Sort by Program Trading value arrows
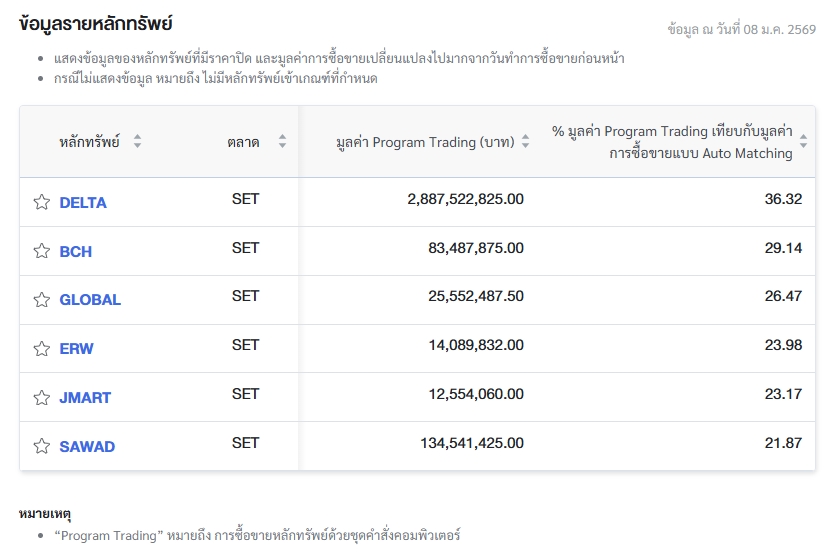This screenshot has width=840, height=552. click(x=526, y=142)
